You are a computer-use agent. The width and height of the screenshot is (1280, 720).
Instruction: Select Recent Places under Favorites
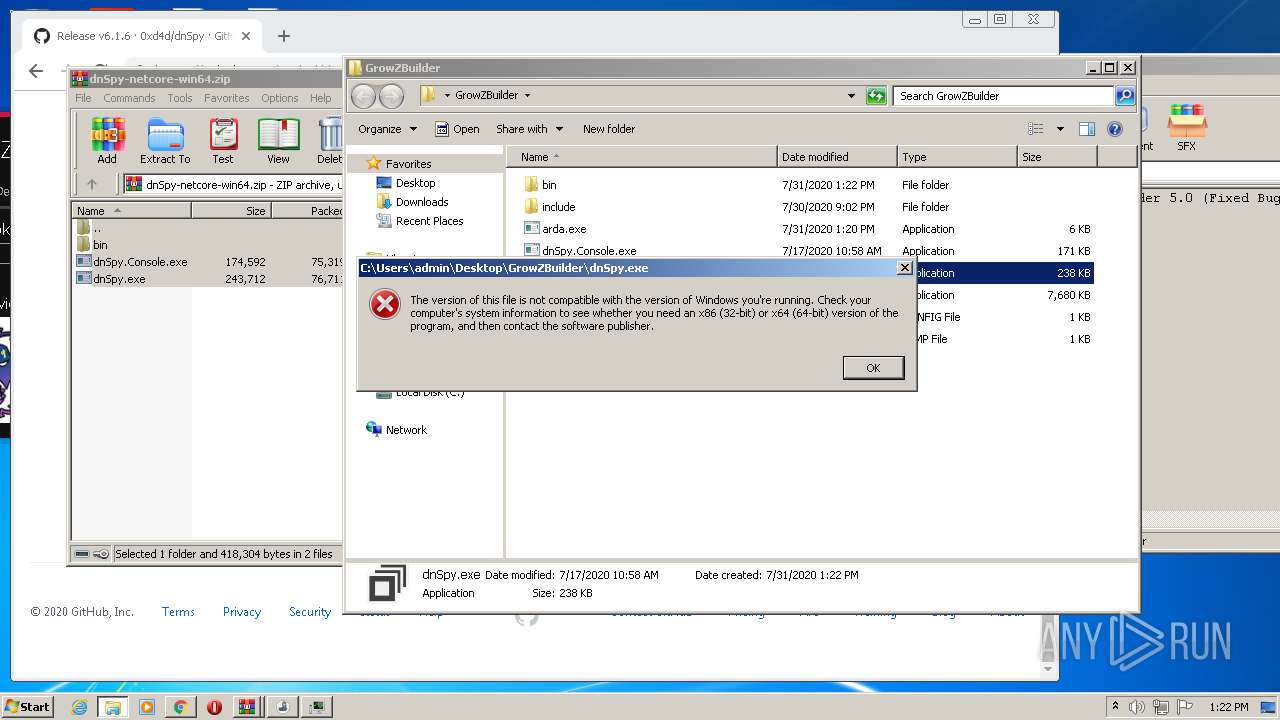coord(429,221)
